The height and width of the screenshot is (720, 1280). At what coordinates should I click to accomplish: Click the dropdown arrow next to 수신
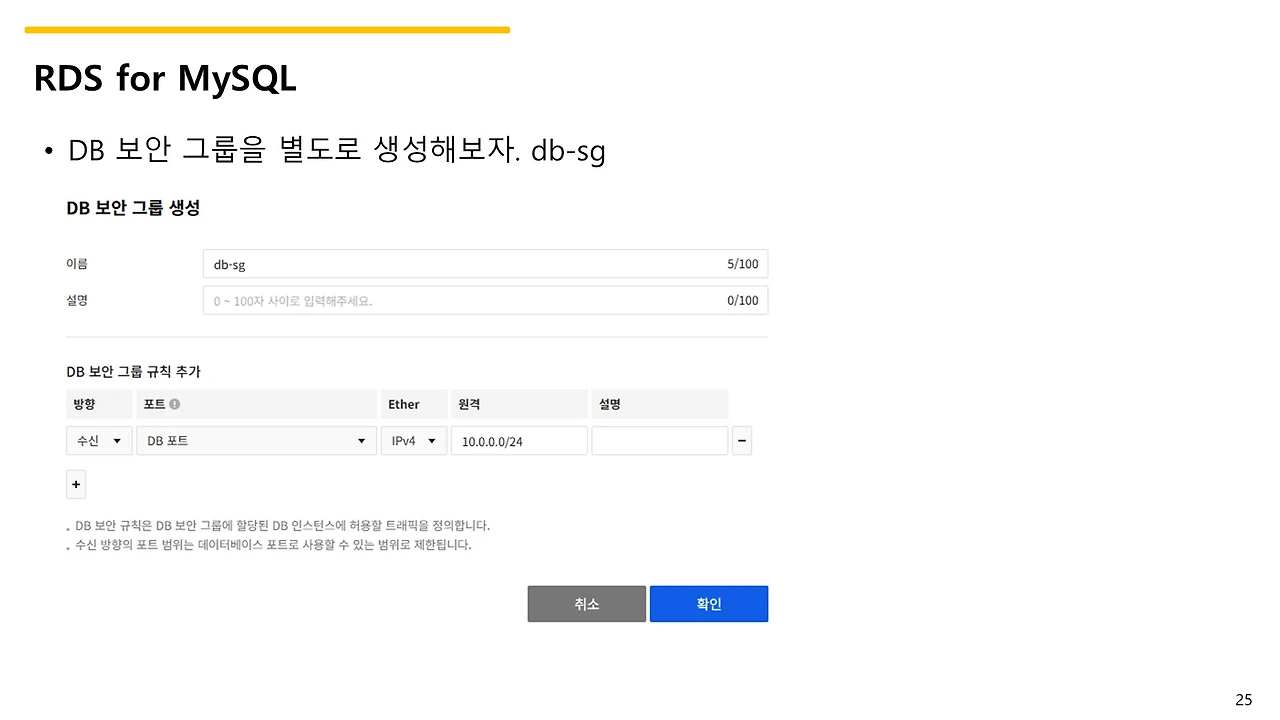[117, 440]
